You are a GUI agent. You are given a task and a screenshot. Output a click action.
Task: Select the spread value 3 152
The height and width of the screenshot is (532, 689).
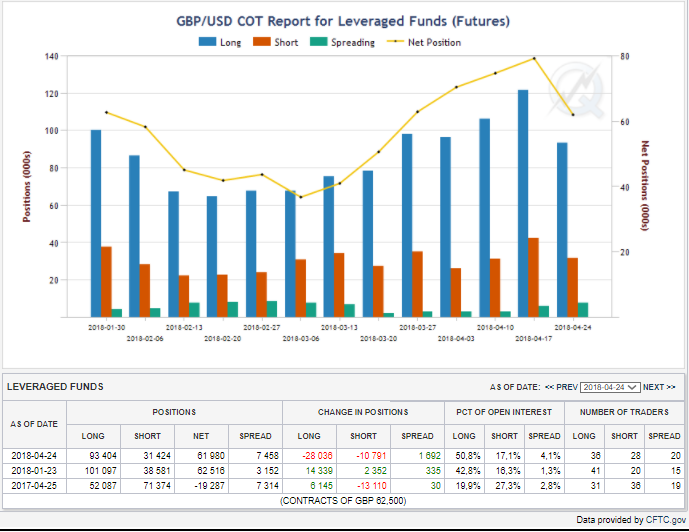pos(267,470)
